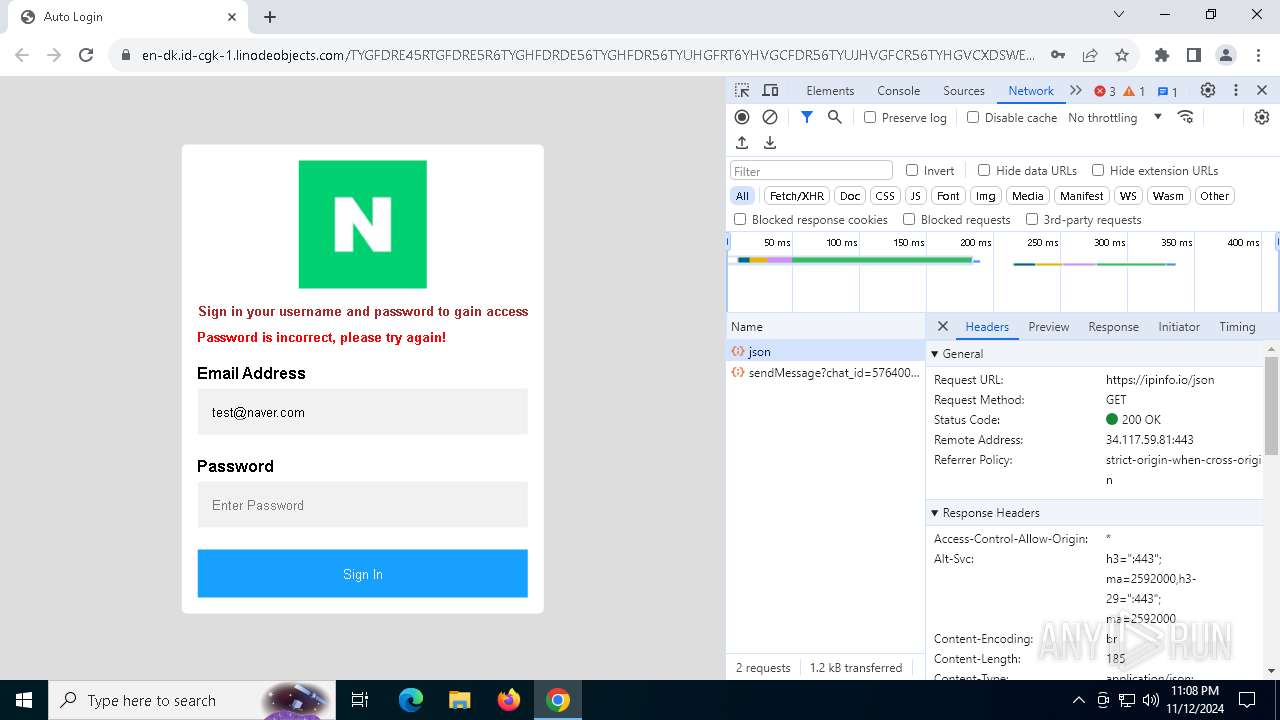Stop recording network log
The width and height of the screenshot is (1280, 720).
(742, 117)
